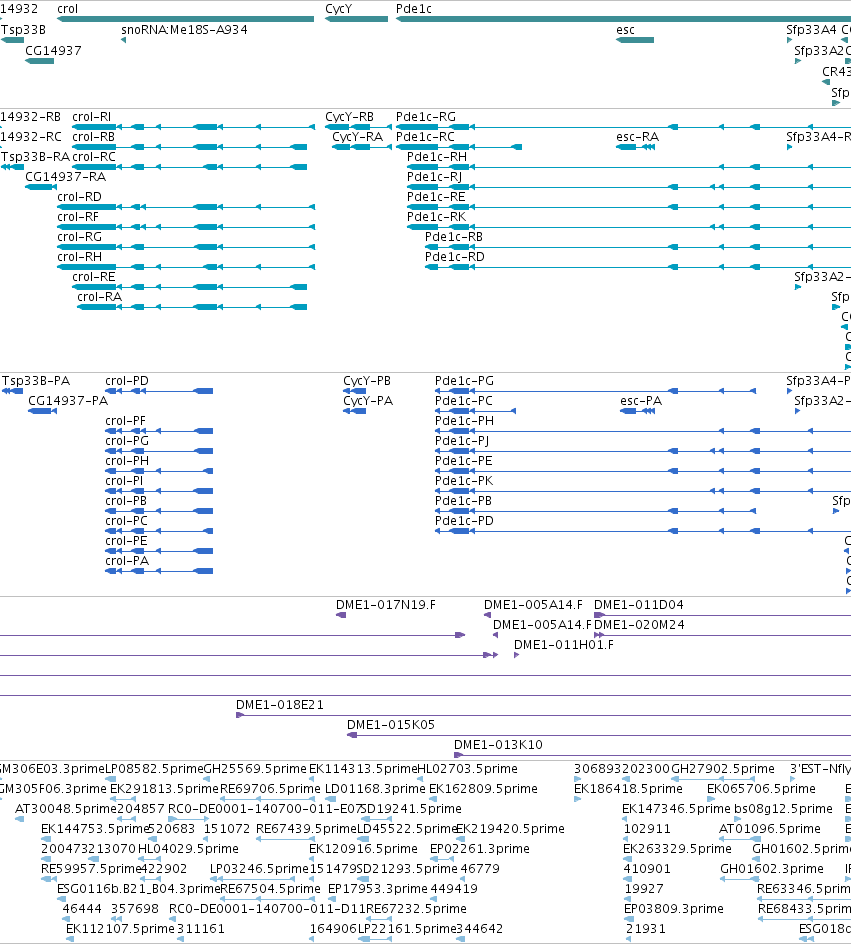Select transcript crol-RB
The height and width of the screenshot is (944, 851).
point(190,147)
